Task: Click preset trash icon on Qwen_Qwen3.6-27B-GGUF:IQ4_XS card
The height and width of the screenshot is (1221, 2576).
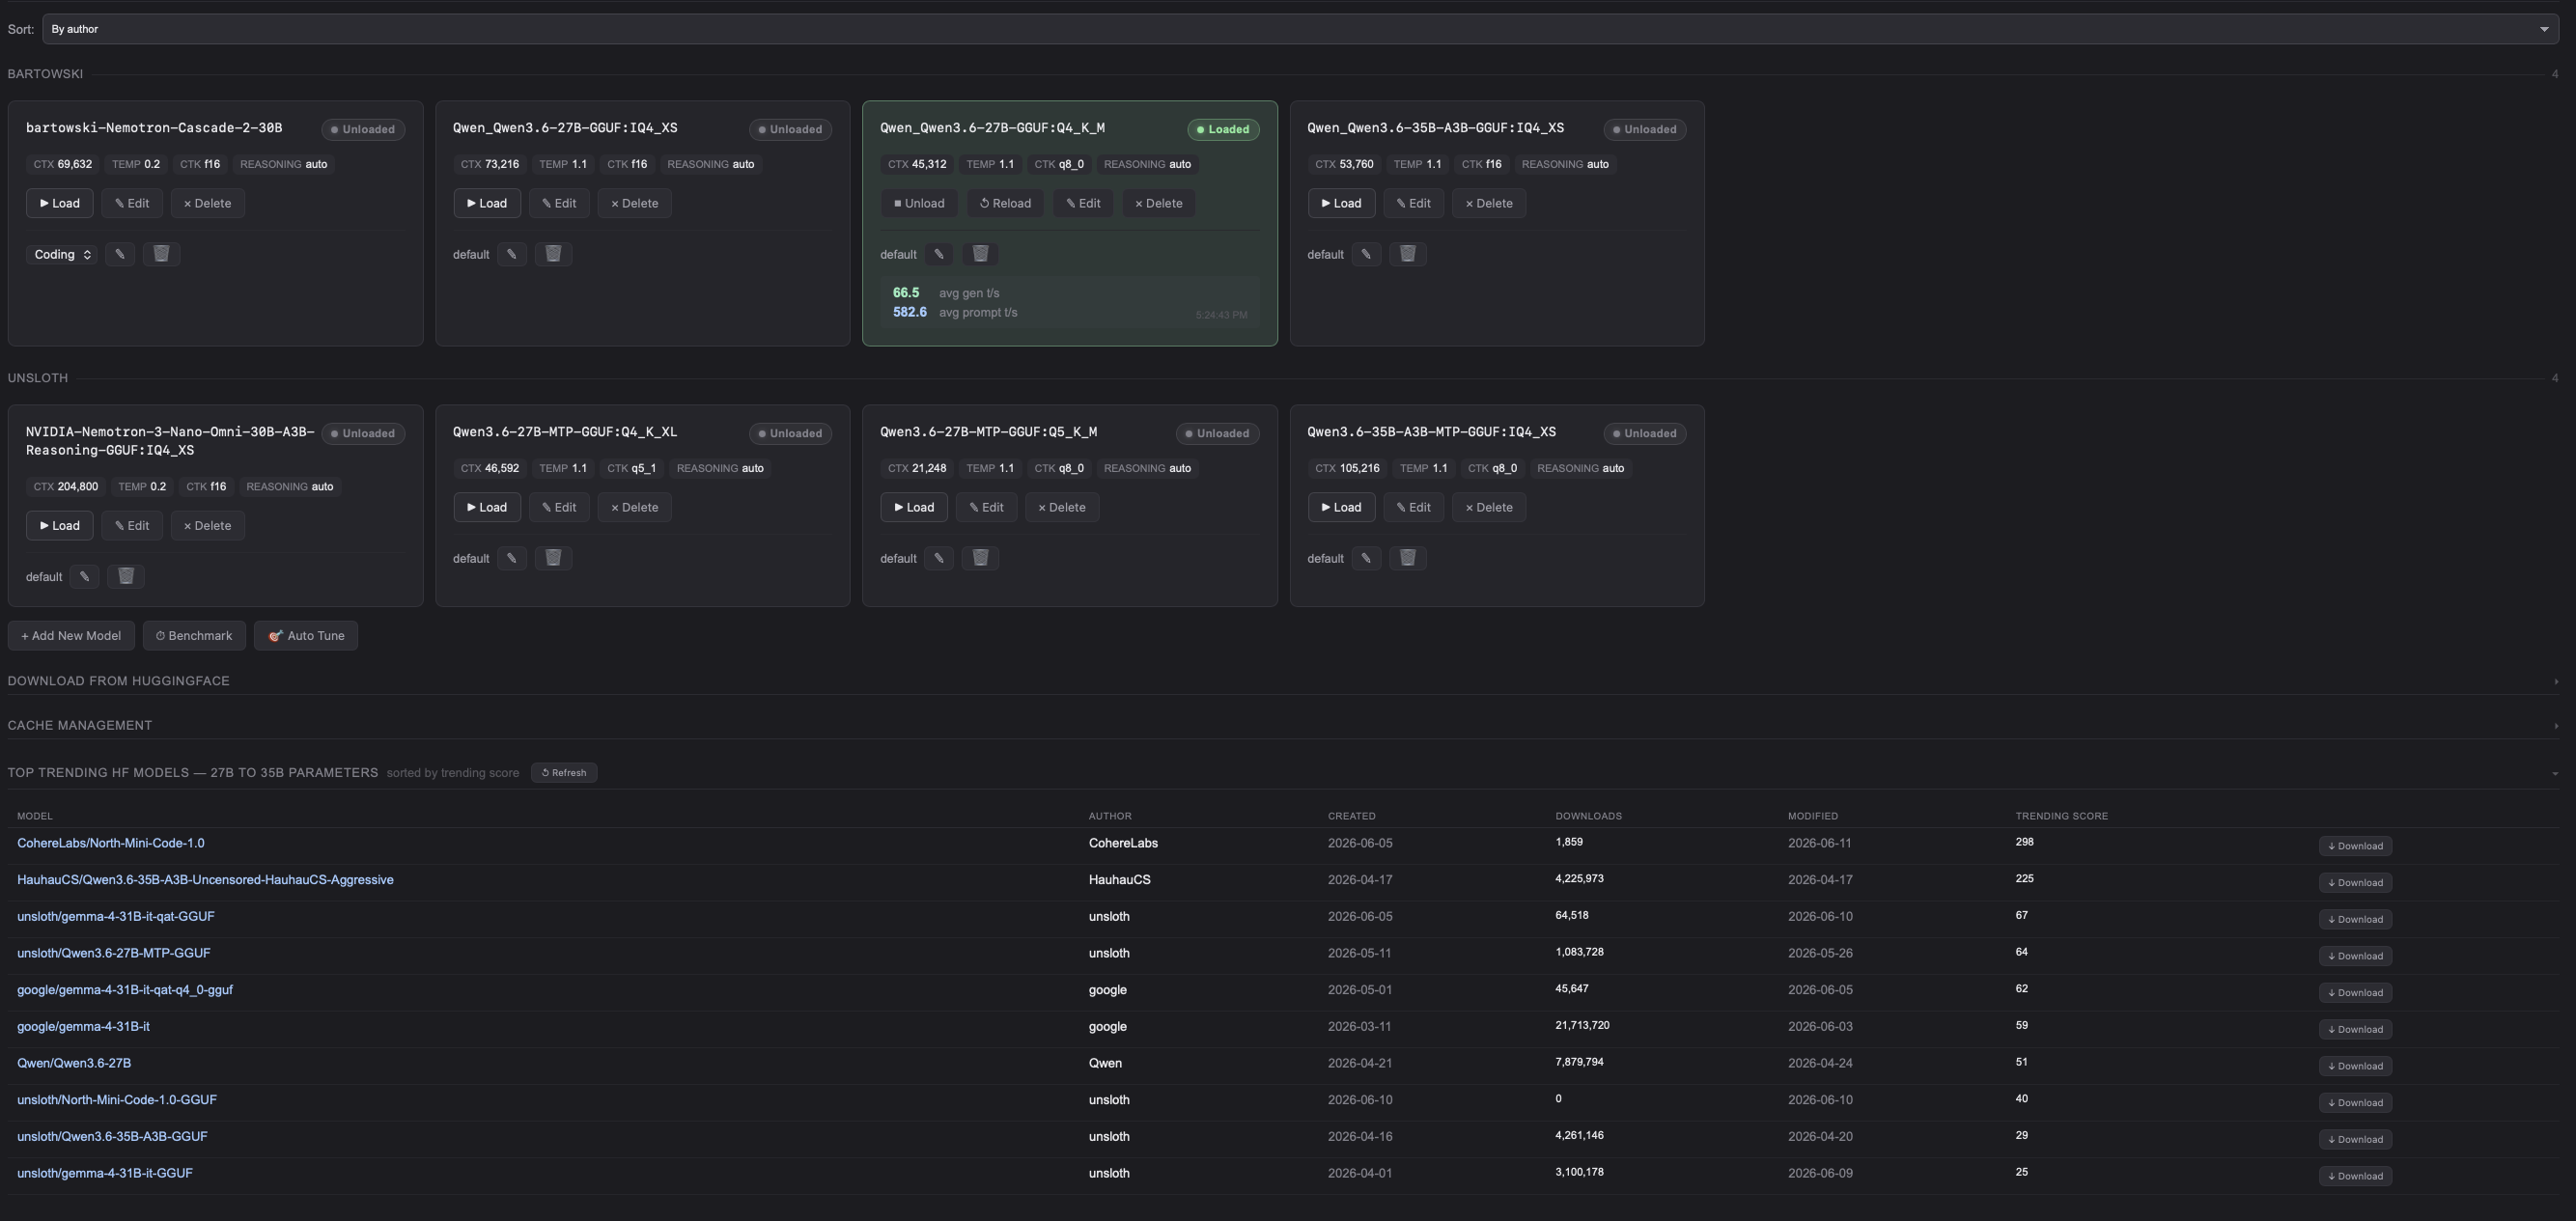Action: 553,254
